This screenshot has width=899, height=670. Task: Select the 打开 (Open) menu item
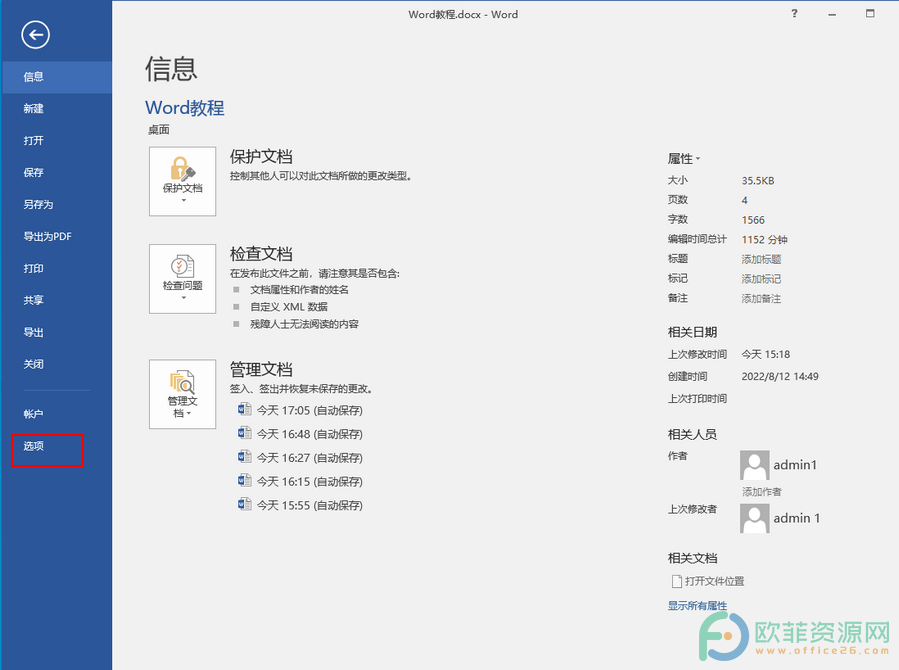[x=57, y=141]
